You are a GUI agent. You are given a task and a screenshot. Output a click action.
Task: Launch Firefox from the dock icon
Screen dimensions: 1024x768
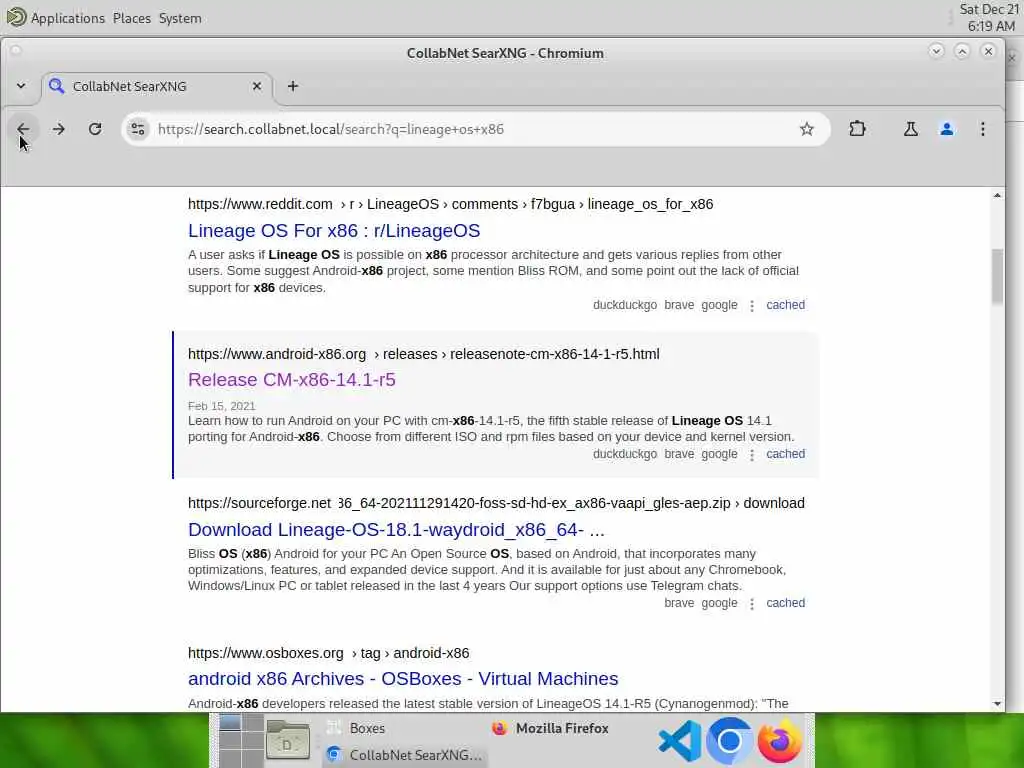(x=780, y=741)
